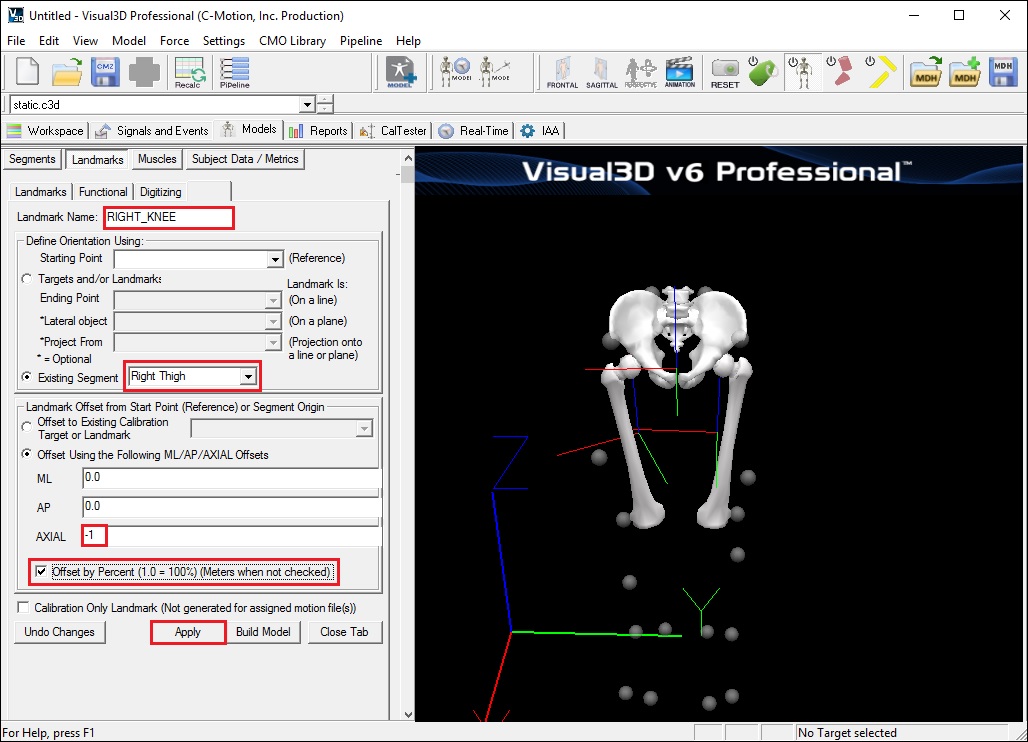
Task: Switch to the CalTester tab
Action: click(393, 130)
